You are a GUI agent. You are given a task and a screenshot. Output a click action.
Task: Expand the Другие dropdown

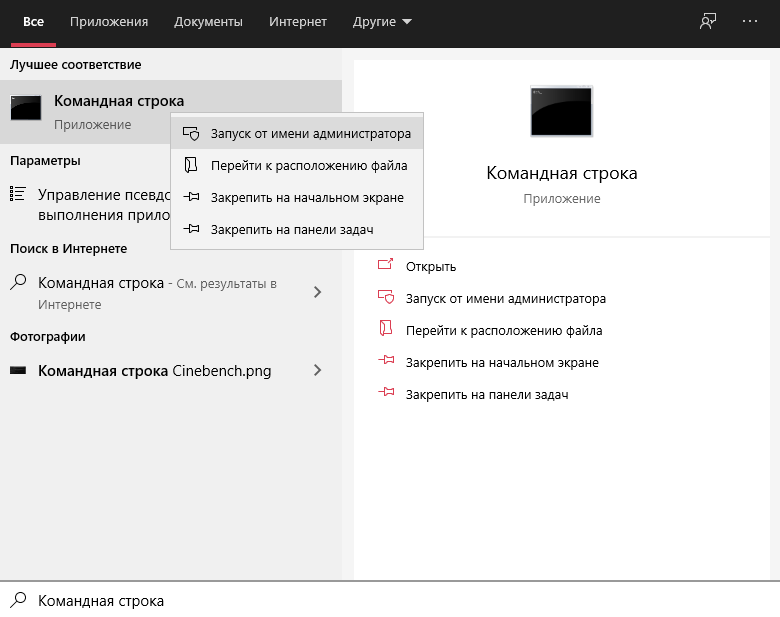click(382, 22)
